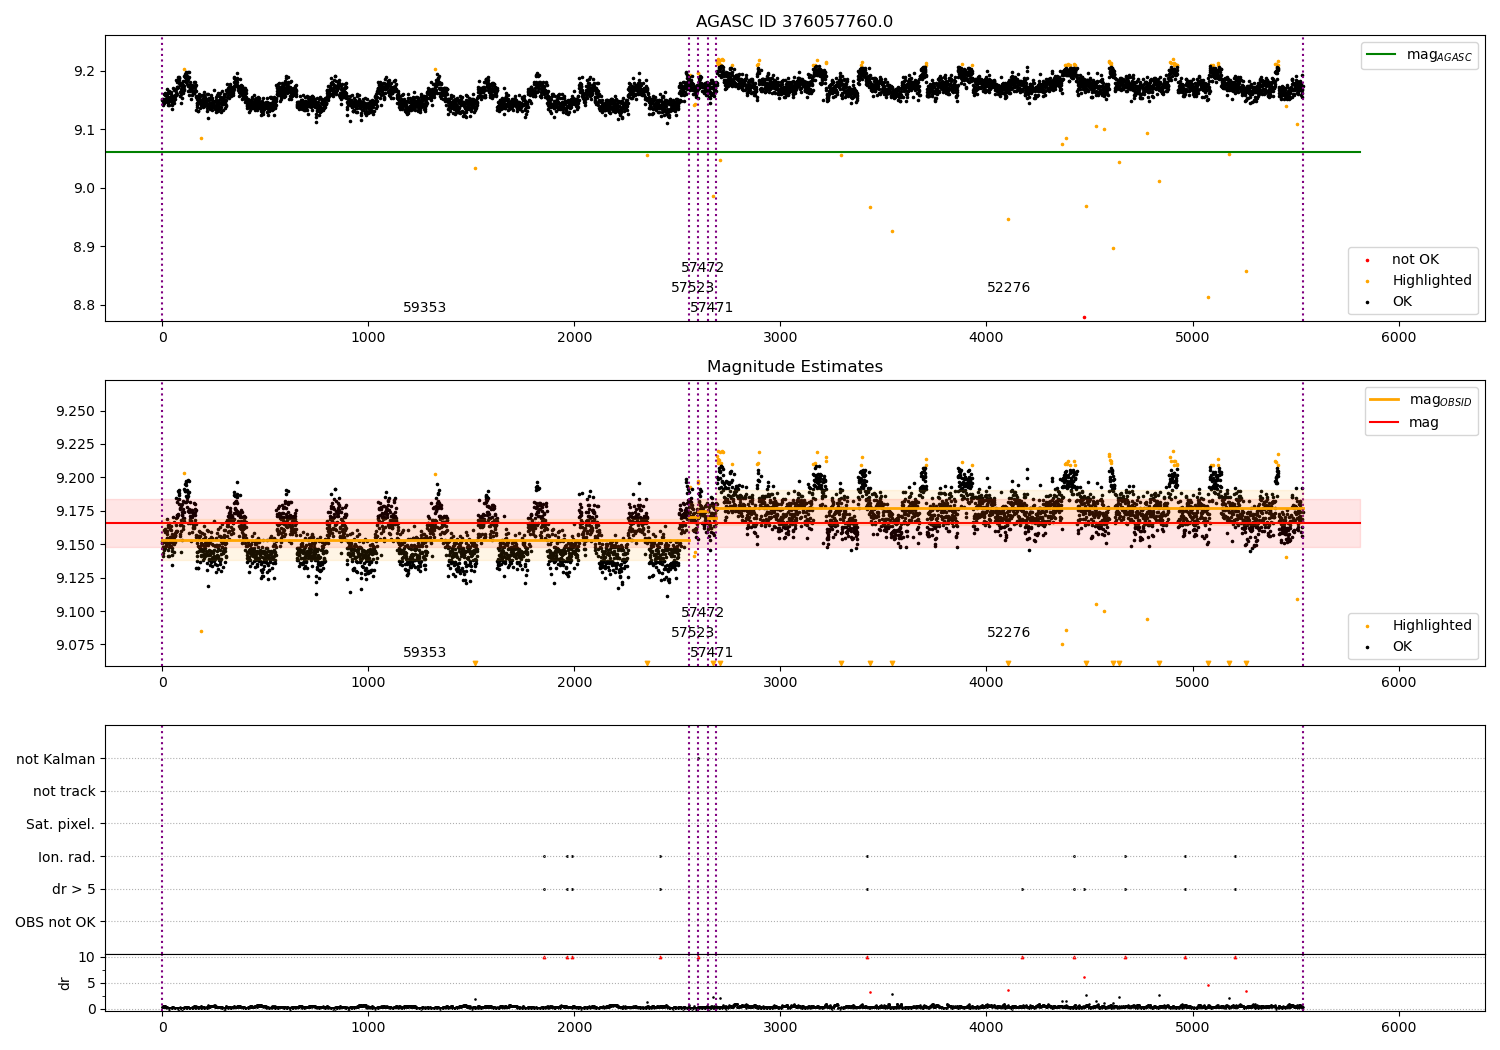The height and width of the screenshot is (1050, 1500).
Task: Click the 1000 x-axis tick of the bottom plot
Action: tap(368, 1028)
